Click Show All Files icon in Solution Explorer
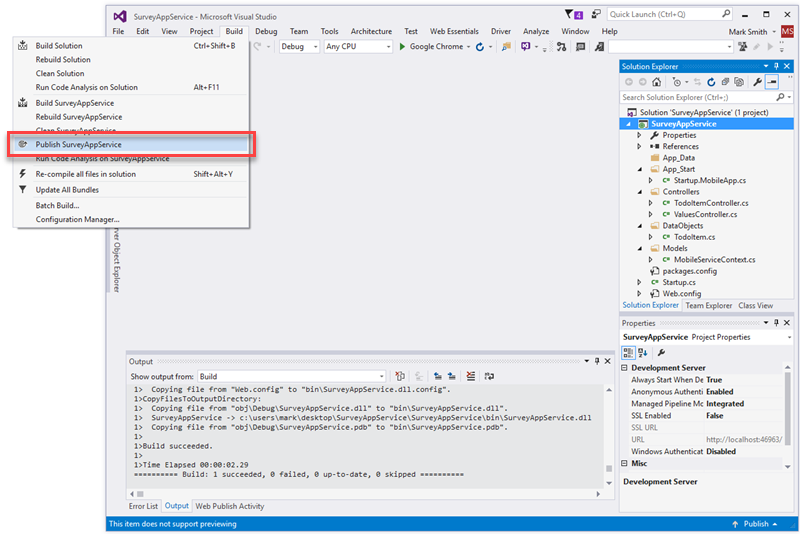The image size is (800, 534). click(739, 82)
